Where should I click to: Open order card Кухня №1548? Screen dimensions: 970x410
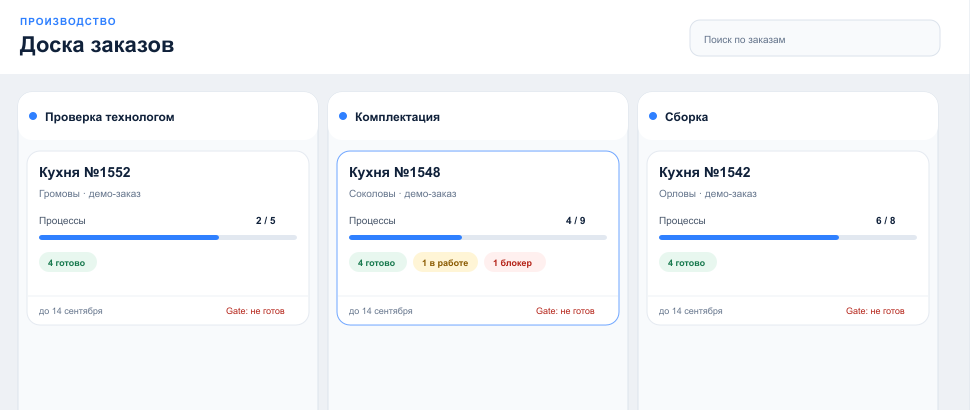[x=478, y=238]
